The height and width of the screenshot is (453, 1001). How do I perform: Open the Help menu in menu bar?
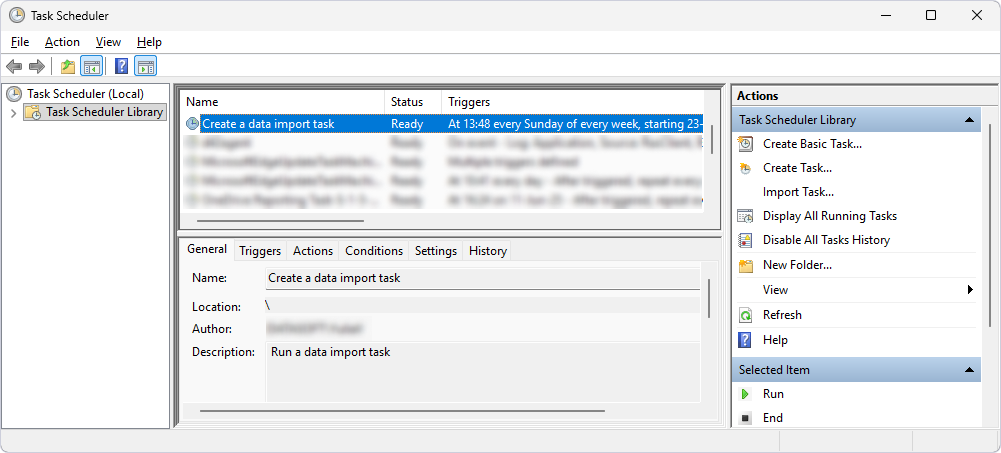pyautogui.click(x=149, y=42)
